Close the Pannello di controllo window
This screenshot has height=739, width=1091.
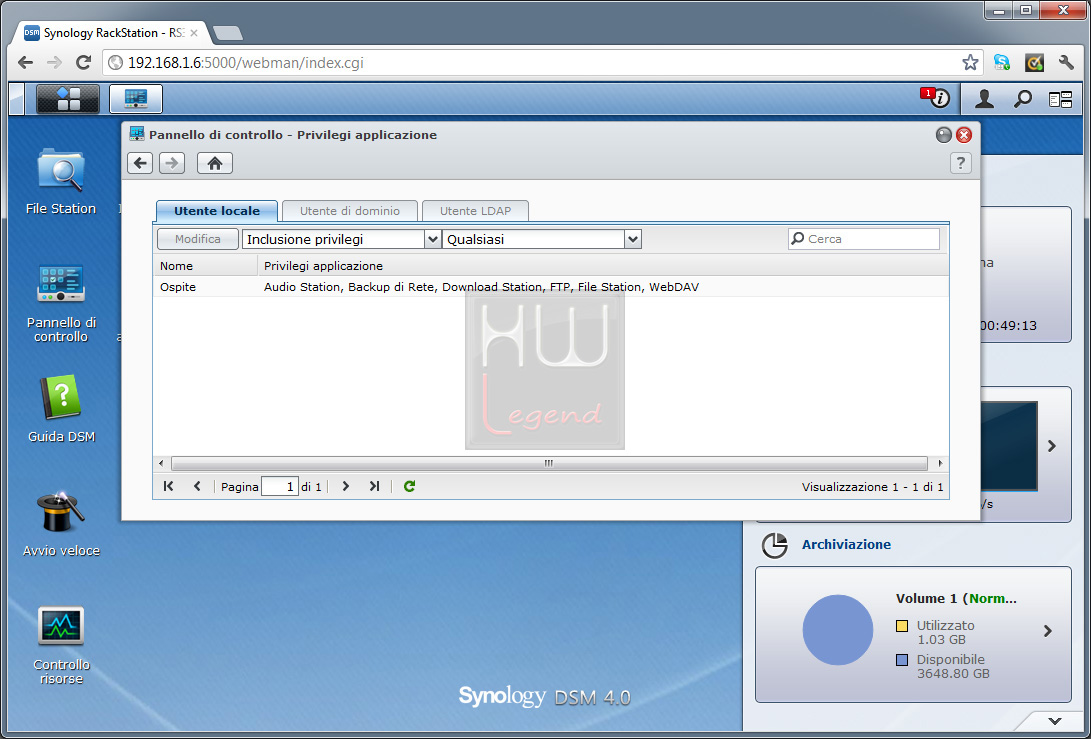pyautogui.click(x=964, y=135)
